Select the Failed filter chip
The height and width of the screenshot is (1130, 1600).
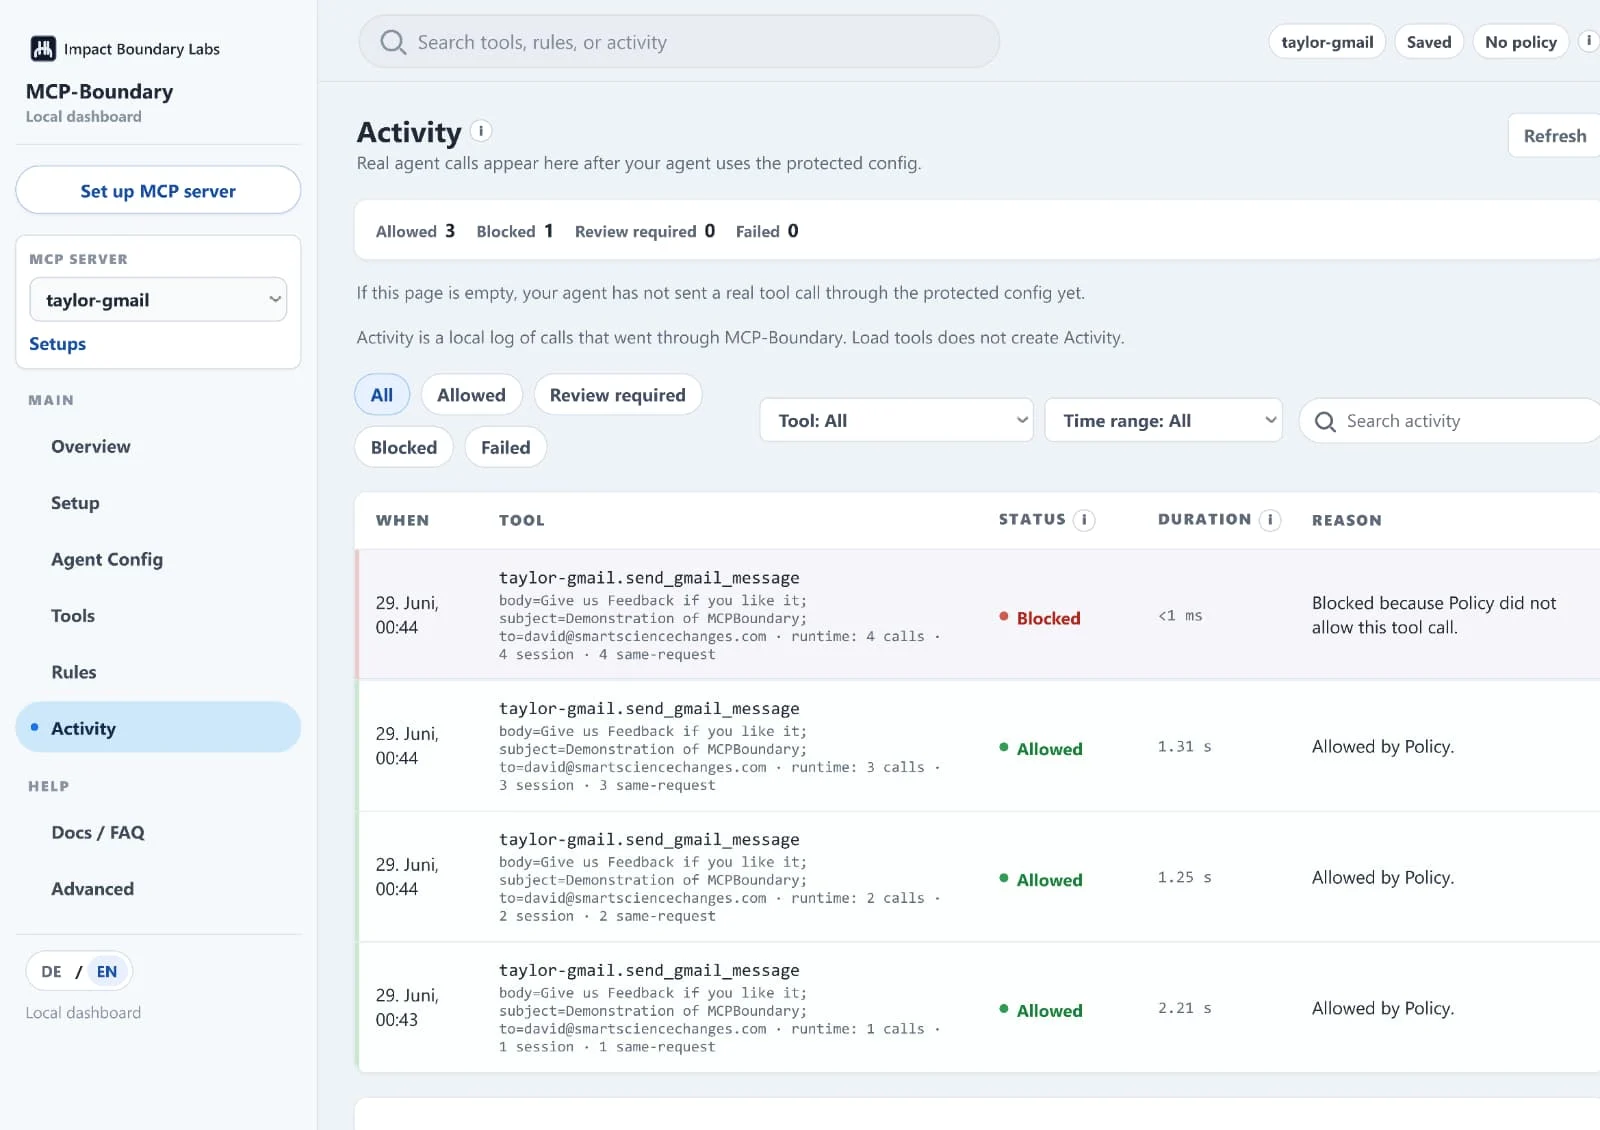pyautogui.click(x=505, y=447)
